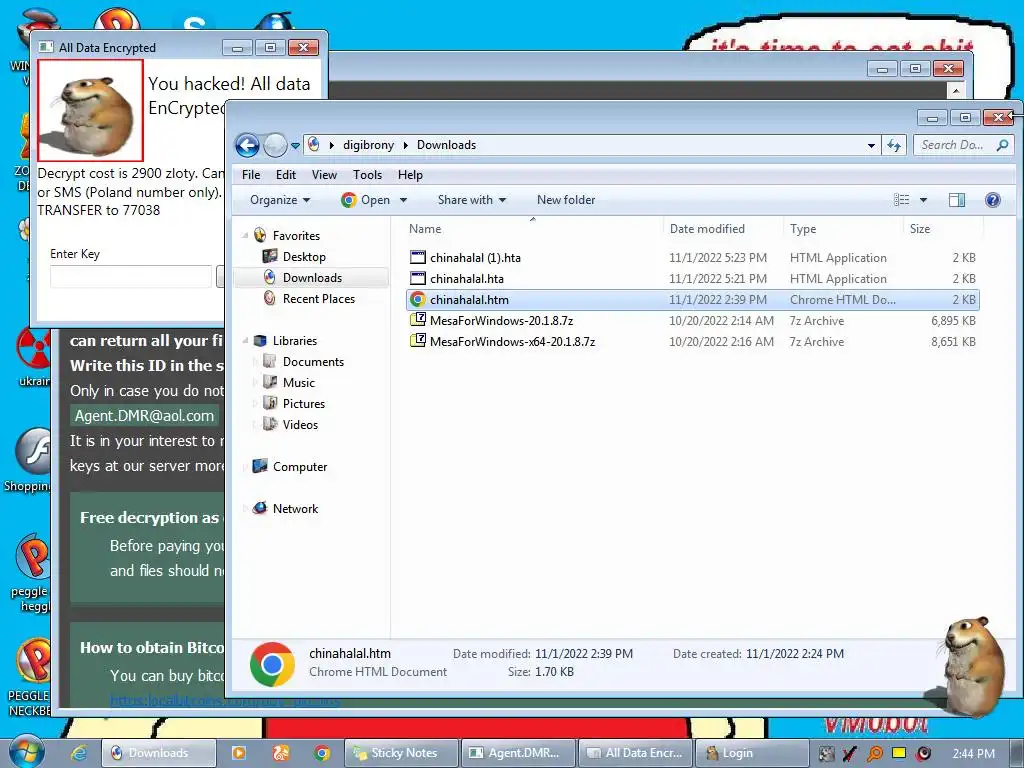Click digibrony in the address breadcrumb
The width and height of the screenshot is (1024, 768).
click(368, 145)
